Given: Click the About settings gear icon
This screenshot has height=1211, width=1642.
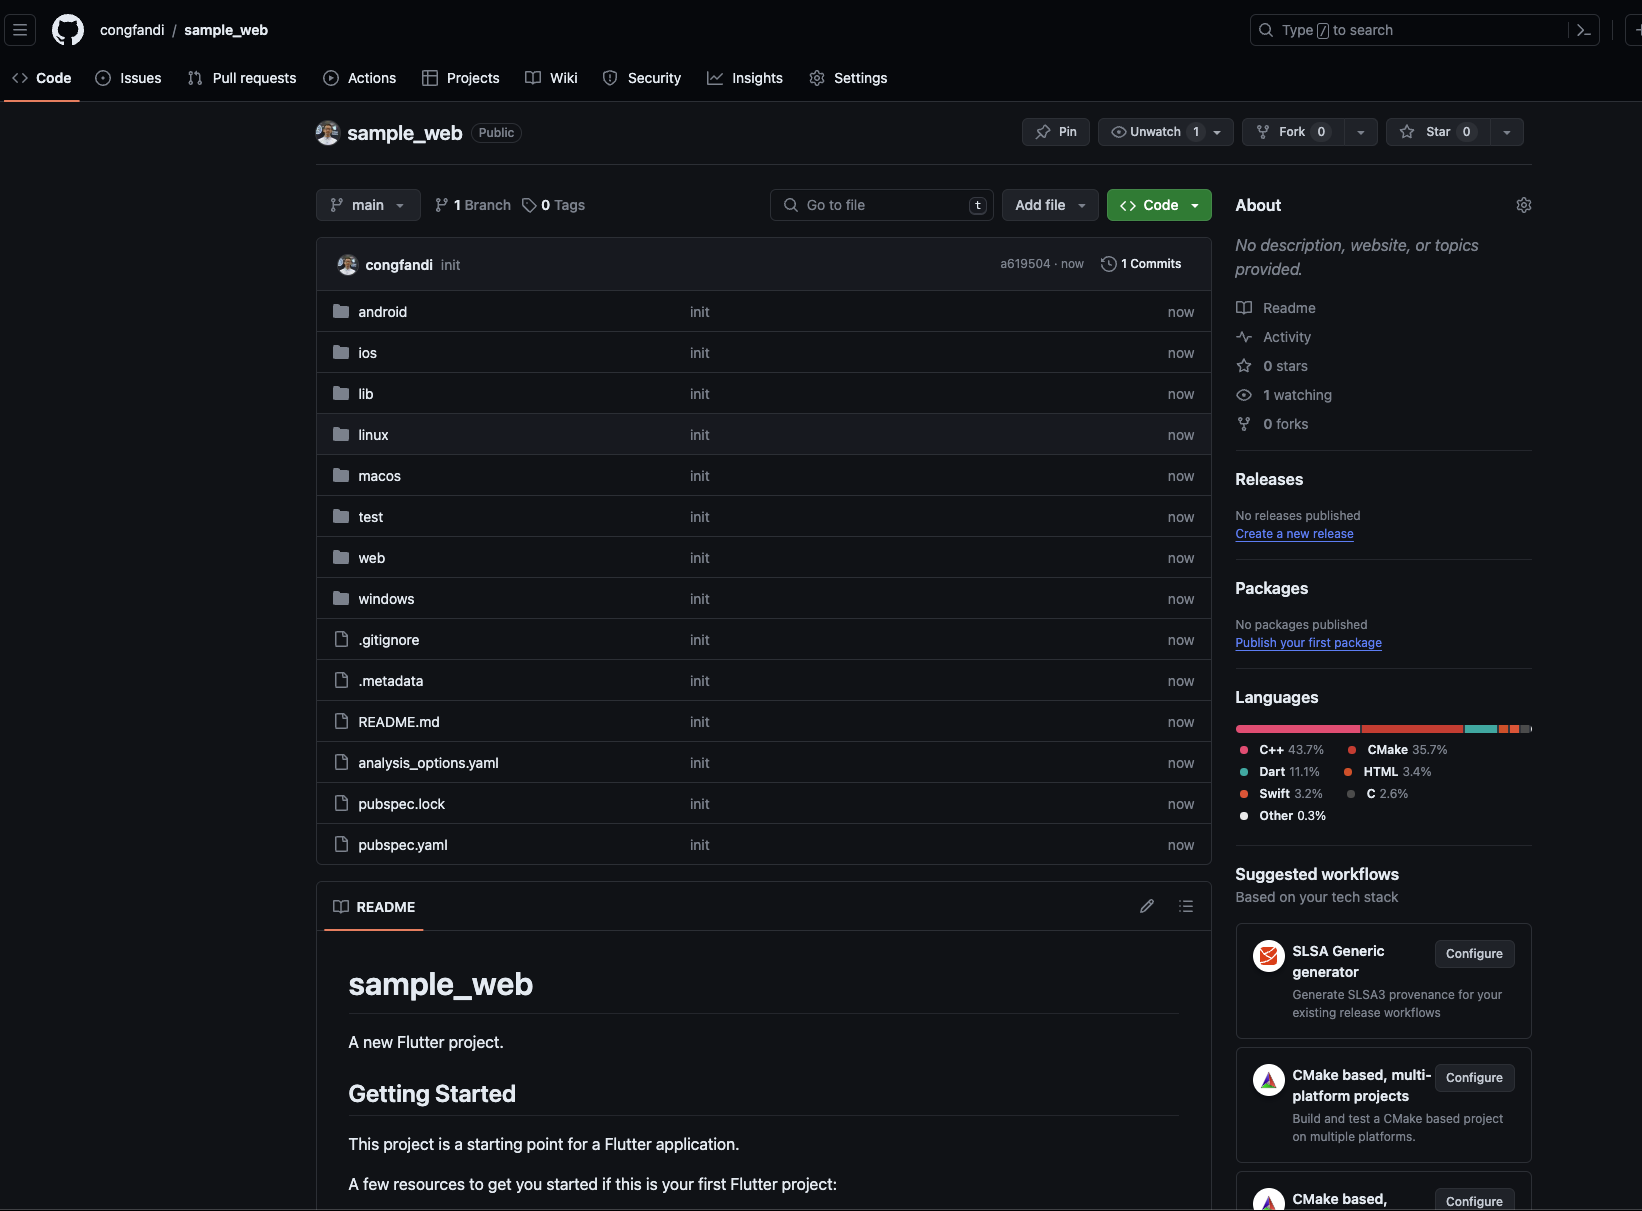Looking at the screenshot, I should tap(1523, 205).
